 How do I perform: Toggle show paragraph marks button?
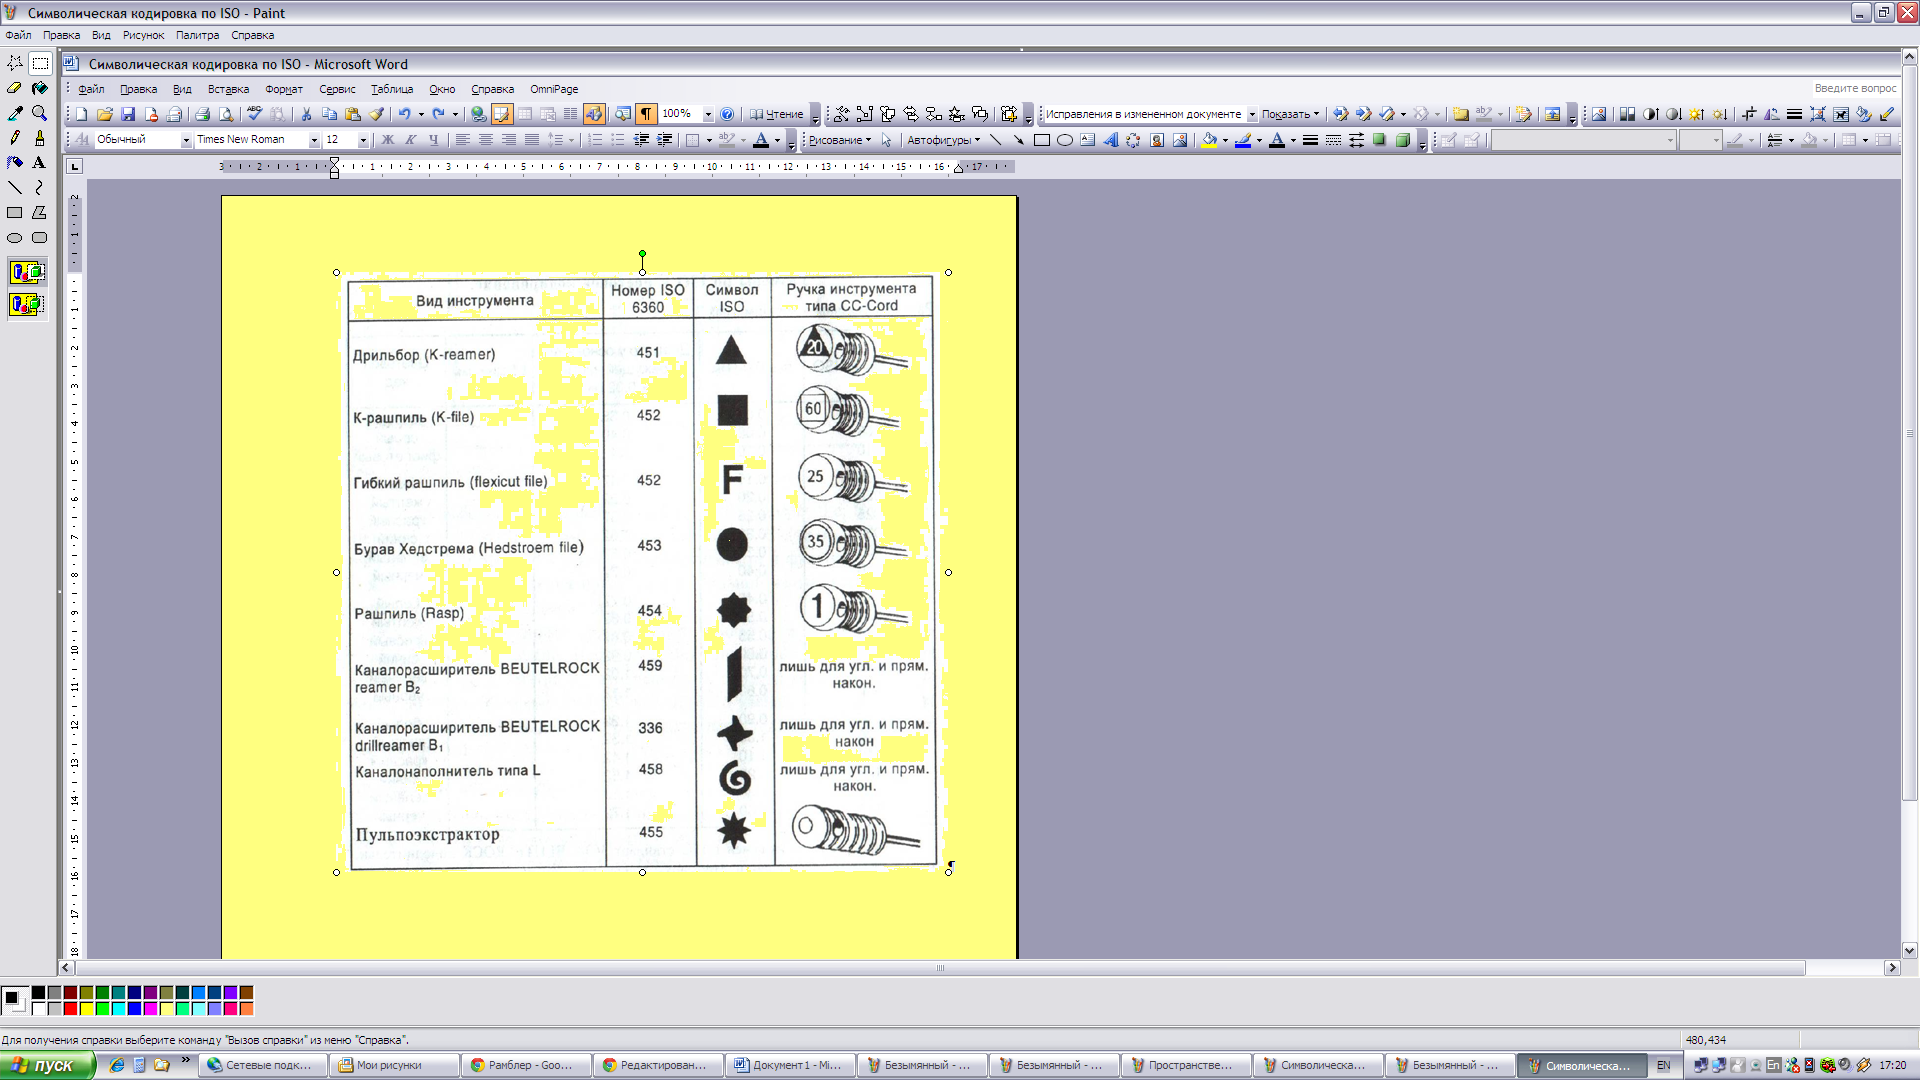click(x=647, y=114)
